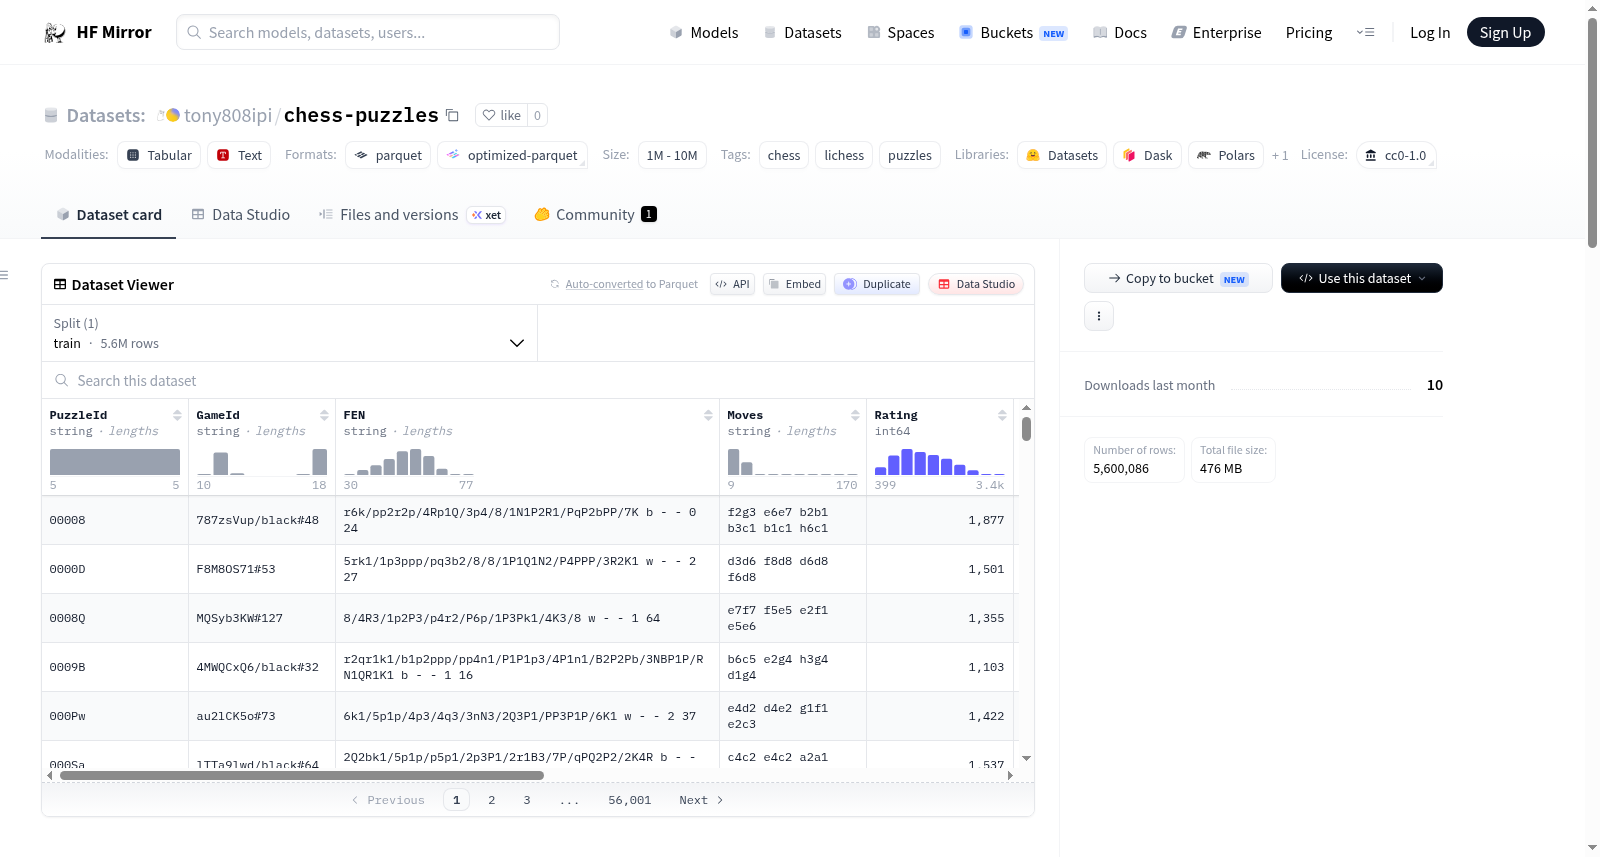Jump to last page 56,001
The width and height of the screenshot is (1600, 857).
pyautogui.click(x=630, y=800)
